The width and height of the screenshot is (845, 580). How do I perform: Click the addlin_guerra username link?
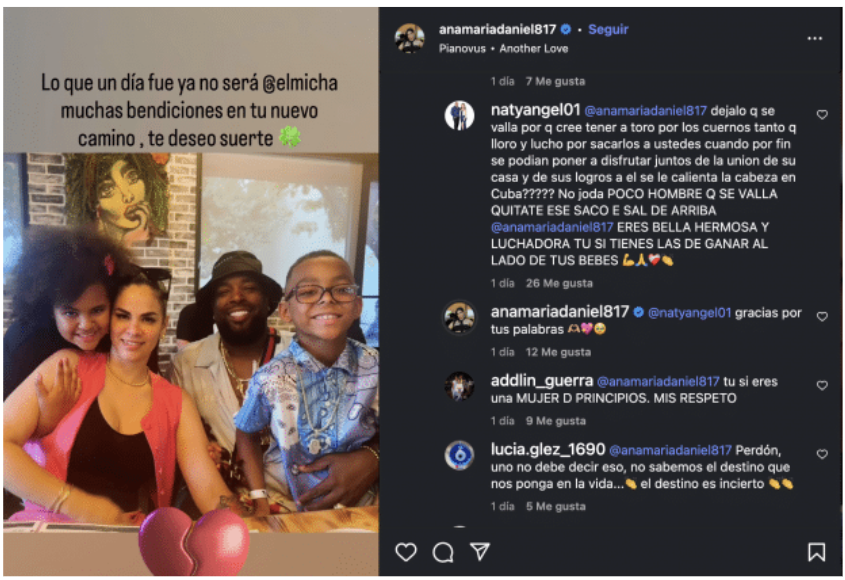click(x=542, y=381)
